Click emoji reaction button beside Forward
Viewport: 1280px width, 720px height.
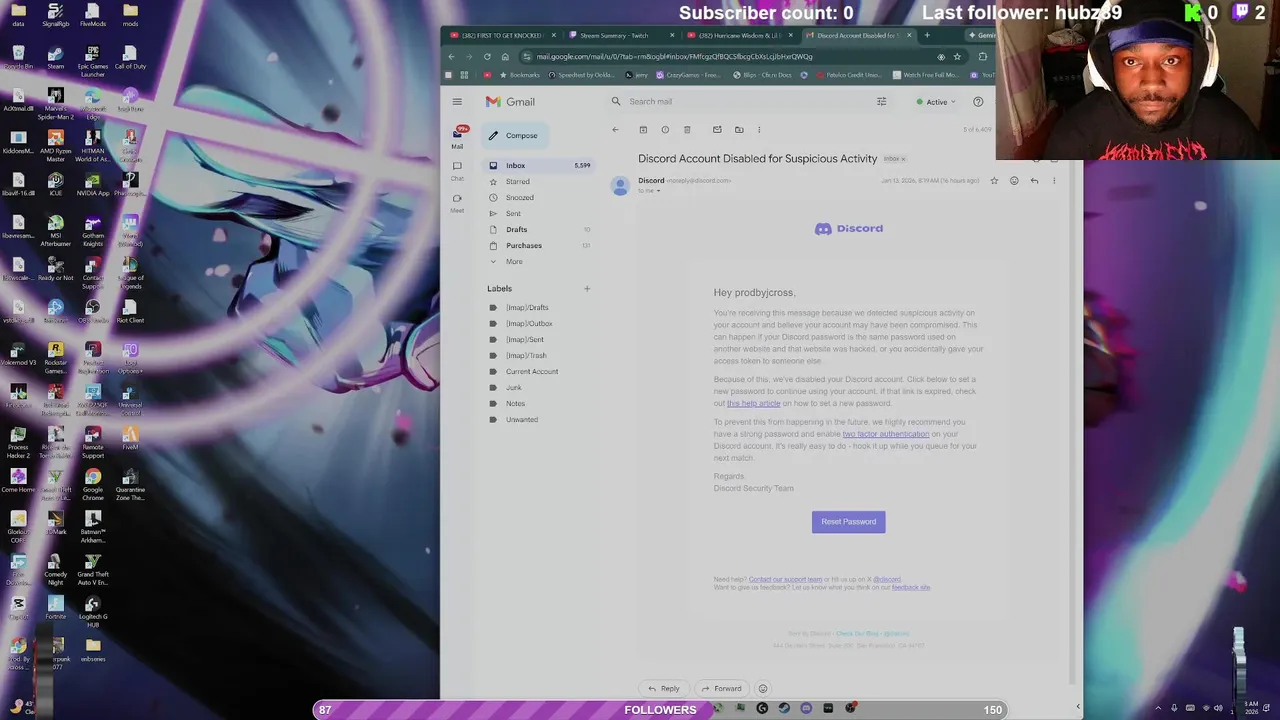point(763,688)
